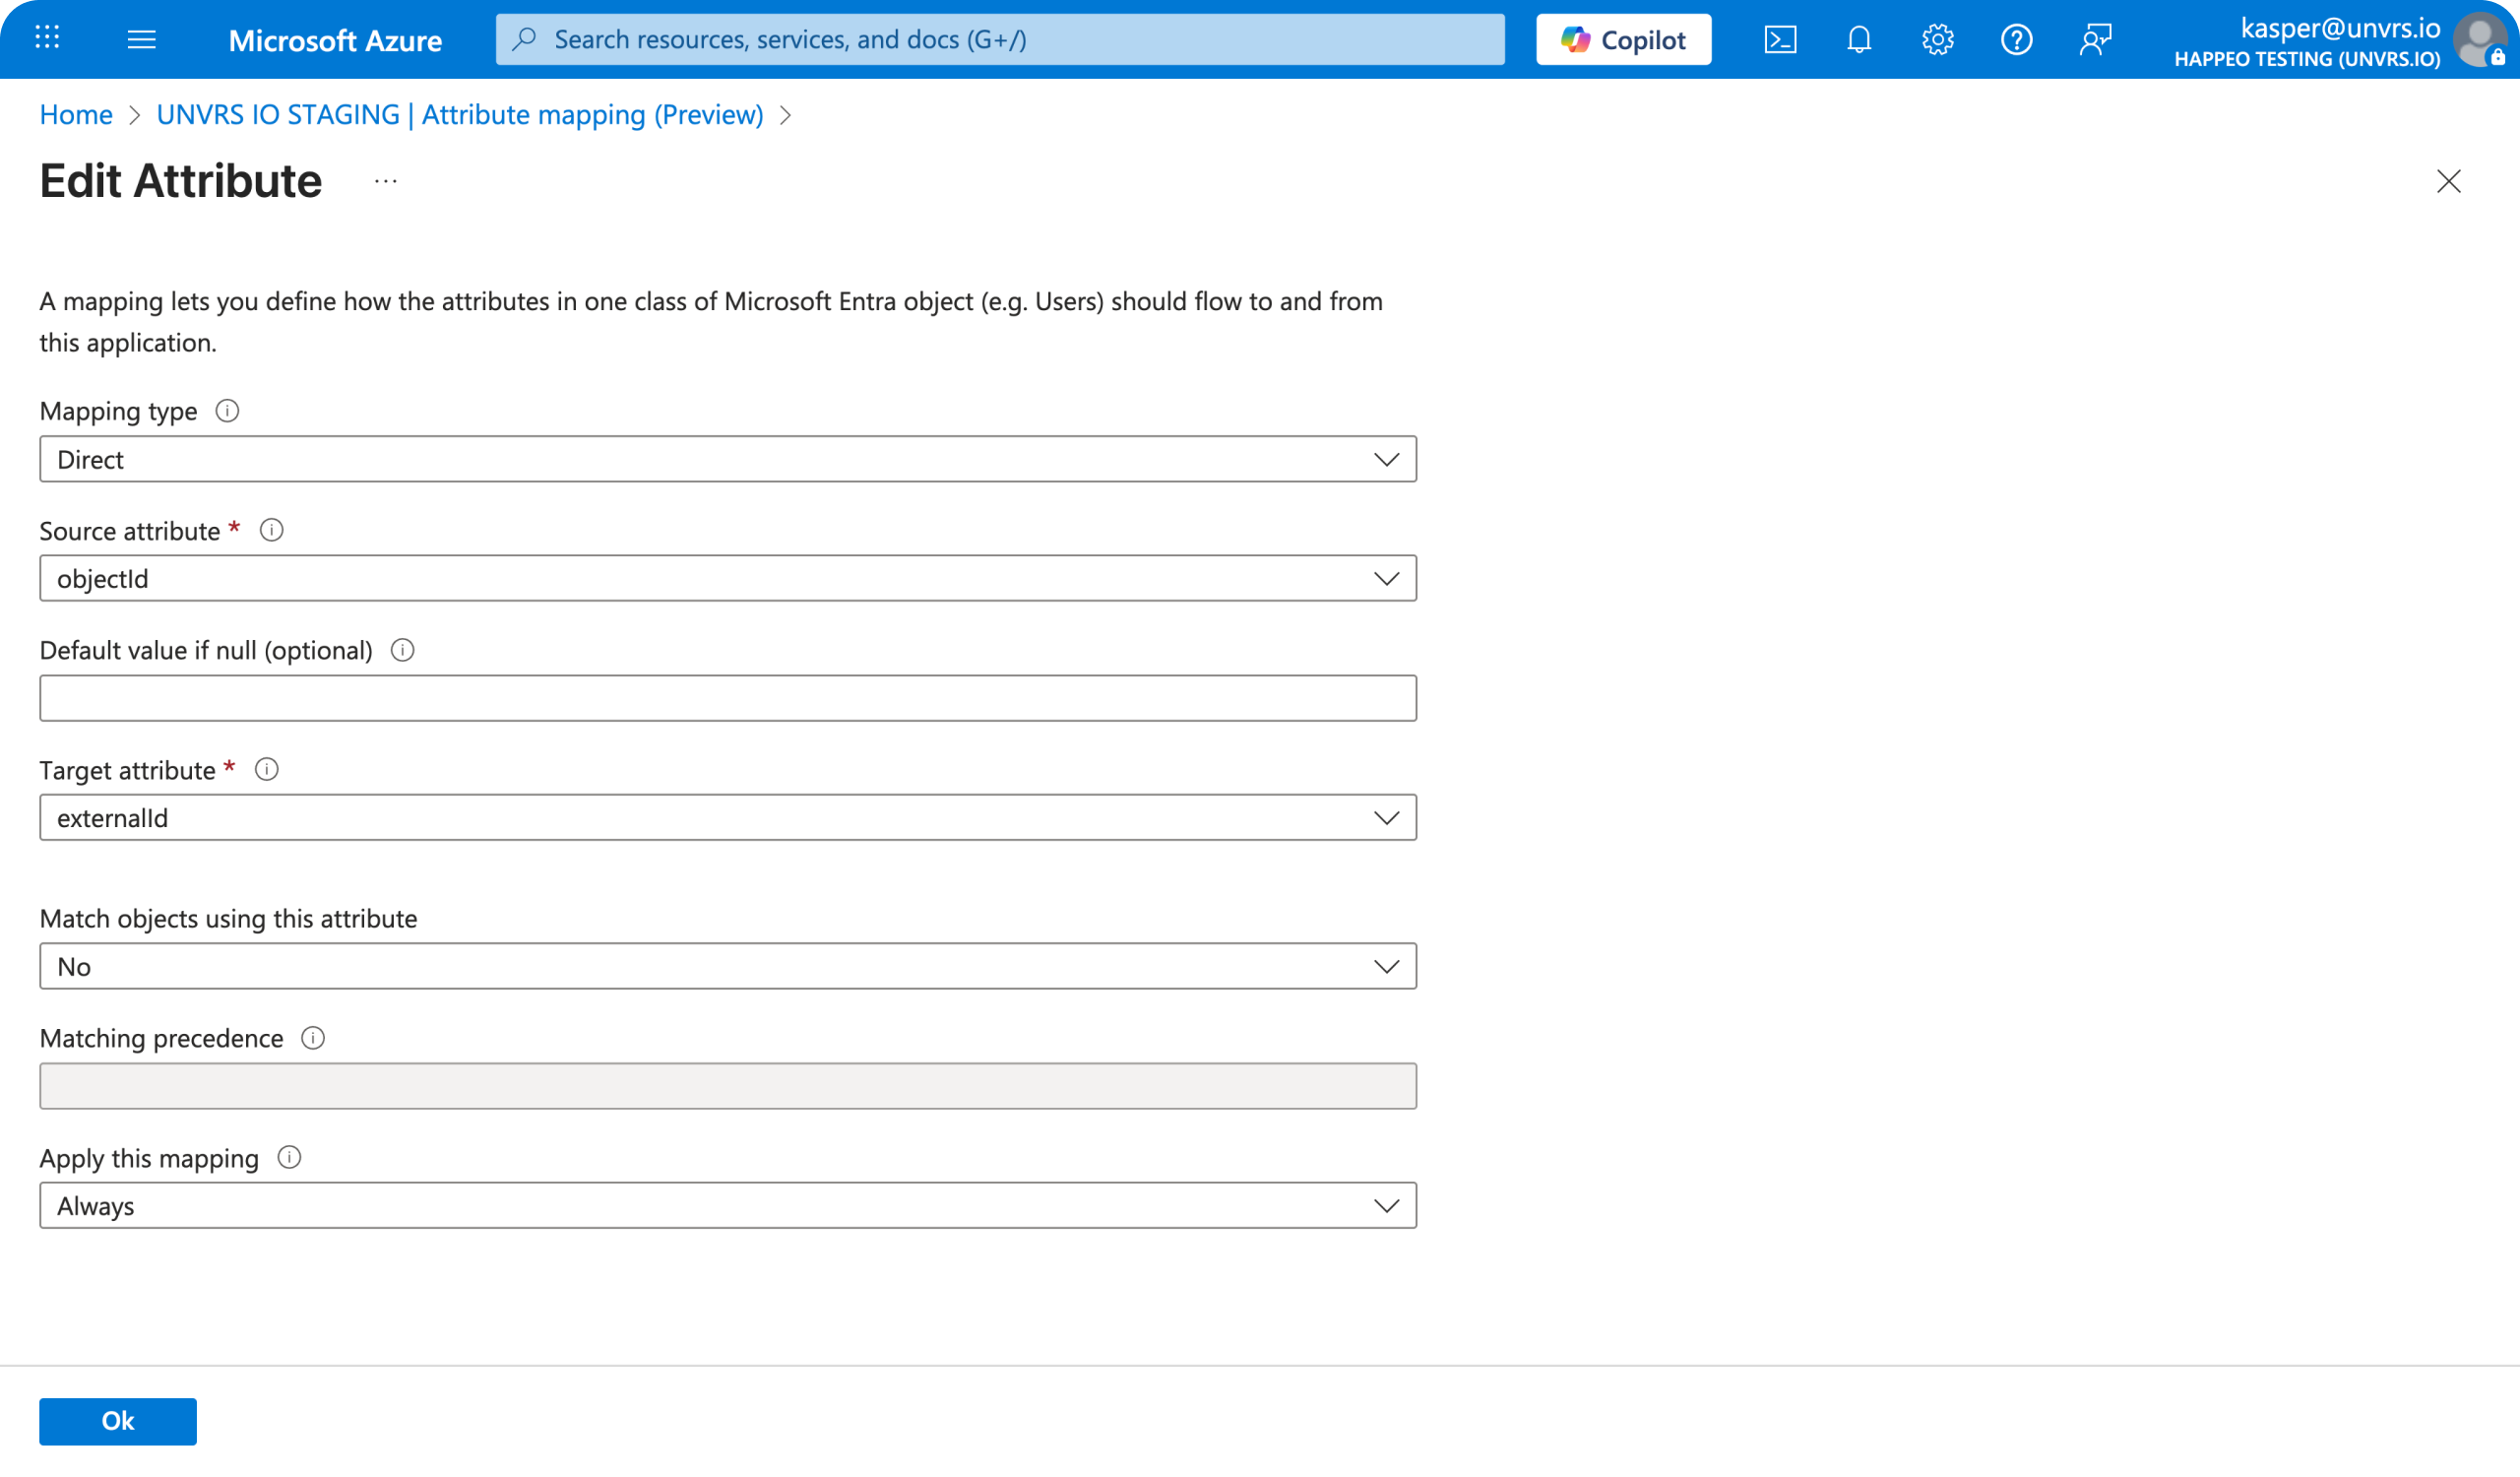Screen dimensions: 2520x1477
Task: Launch Cloud Shell from the top bar
Action: [1780, 39]
